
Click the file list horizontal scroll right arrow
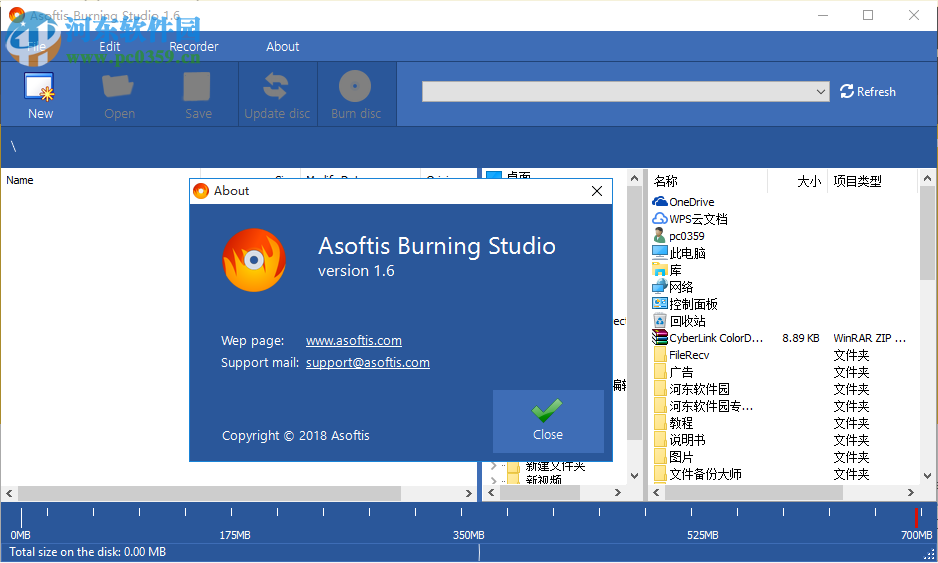pos(910,492)
